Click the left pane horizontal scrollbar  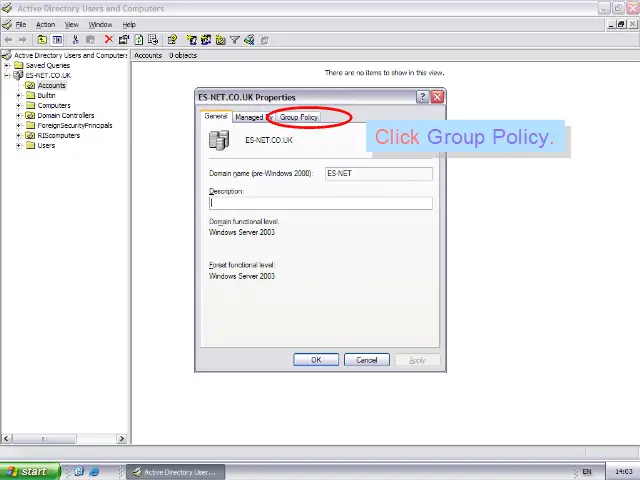click(65, 438)
